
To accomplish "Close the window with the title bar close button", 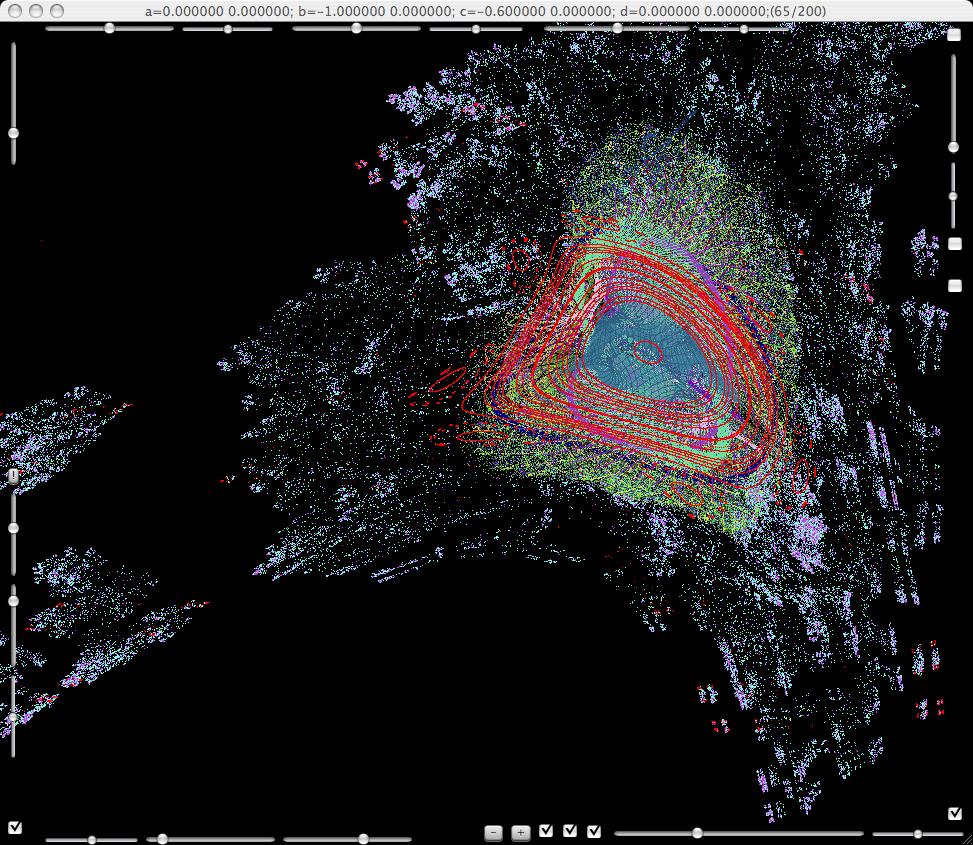I will pyautogui.click(x=16, y=11).
